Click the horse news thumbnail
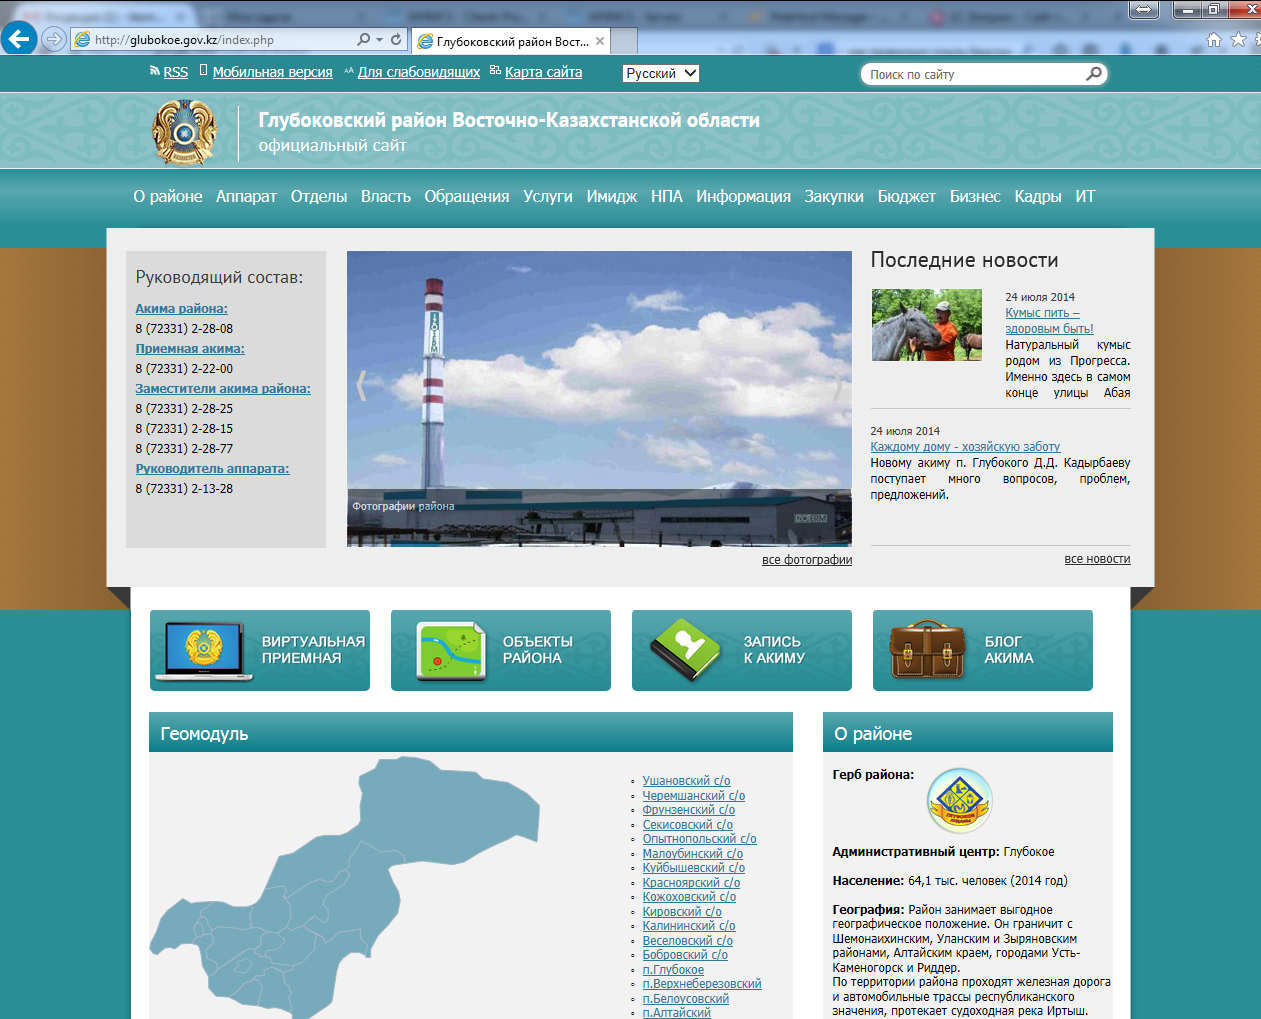 pos(927,325)
